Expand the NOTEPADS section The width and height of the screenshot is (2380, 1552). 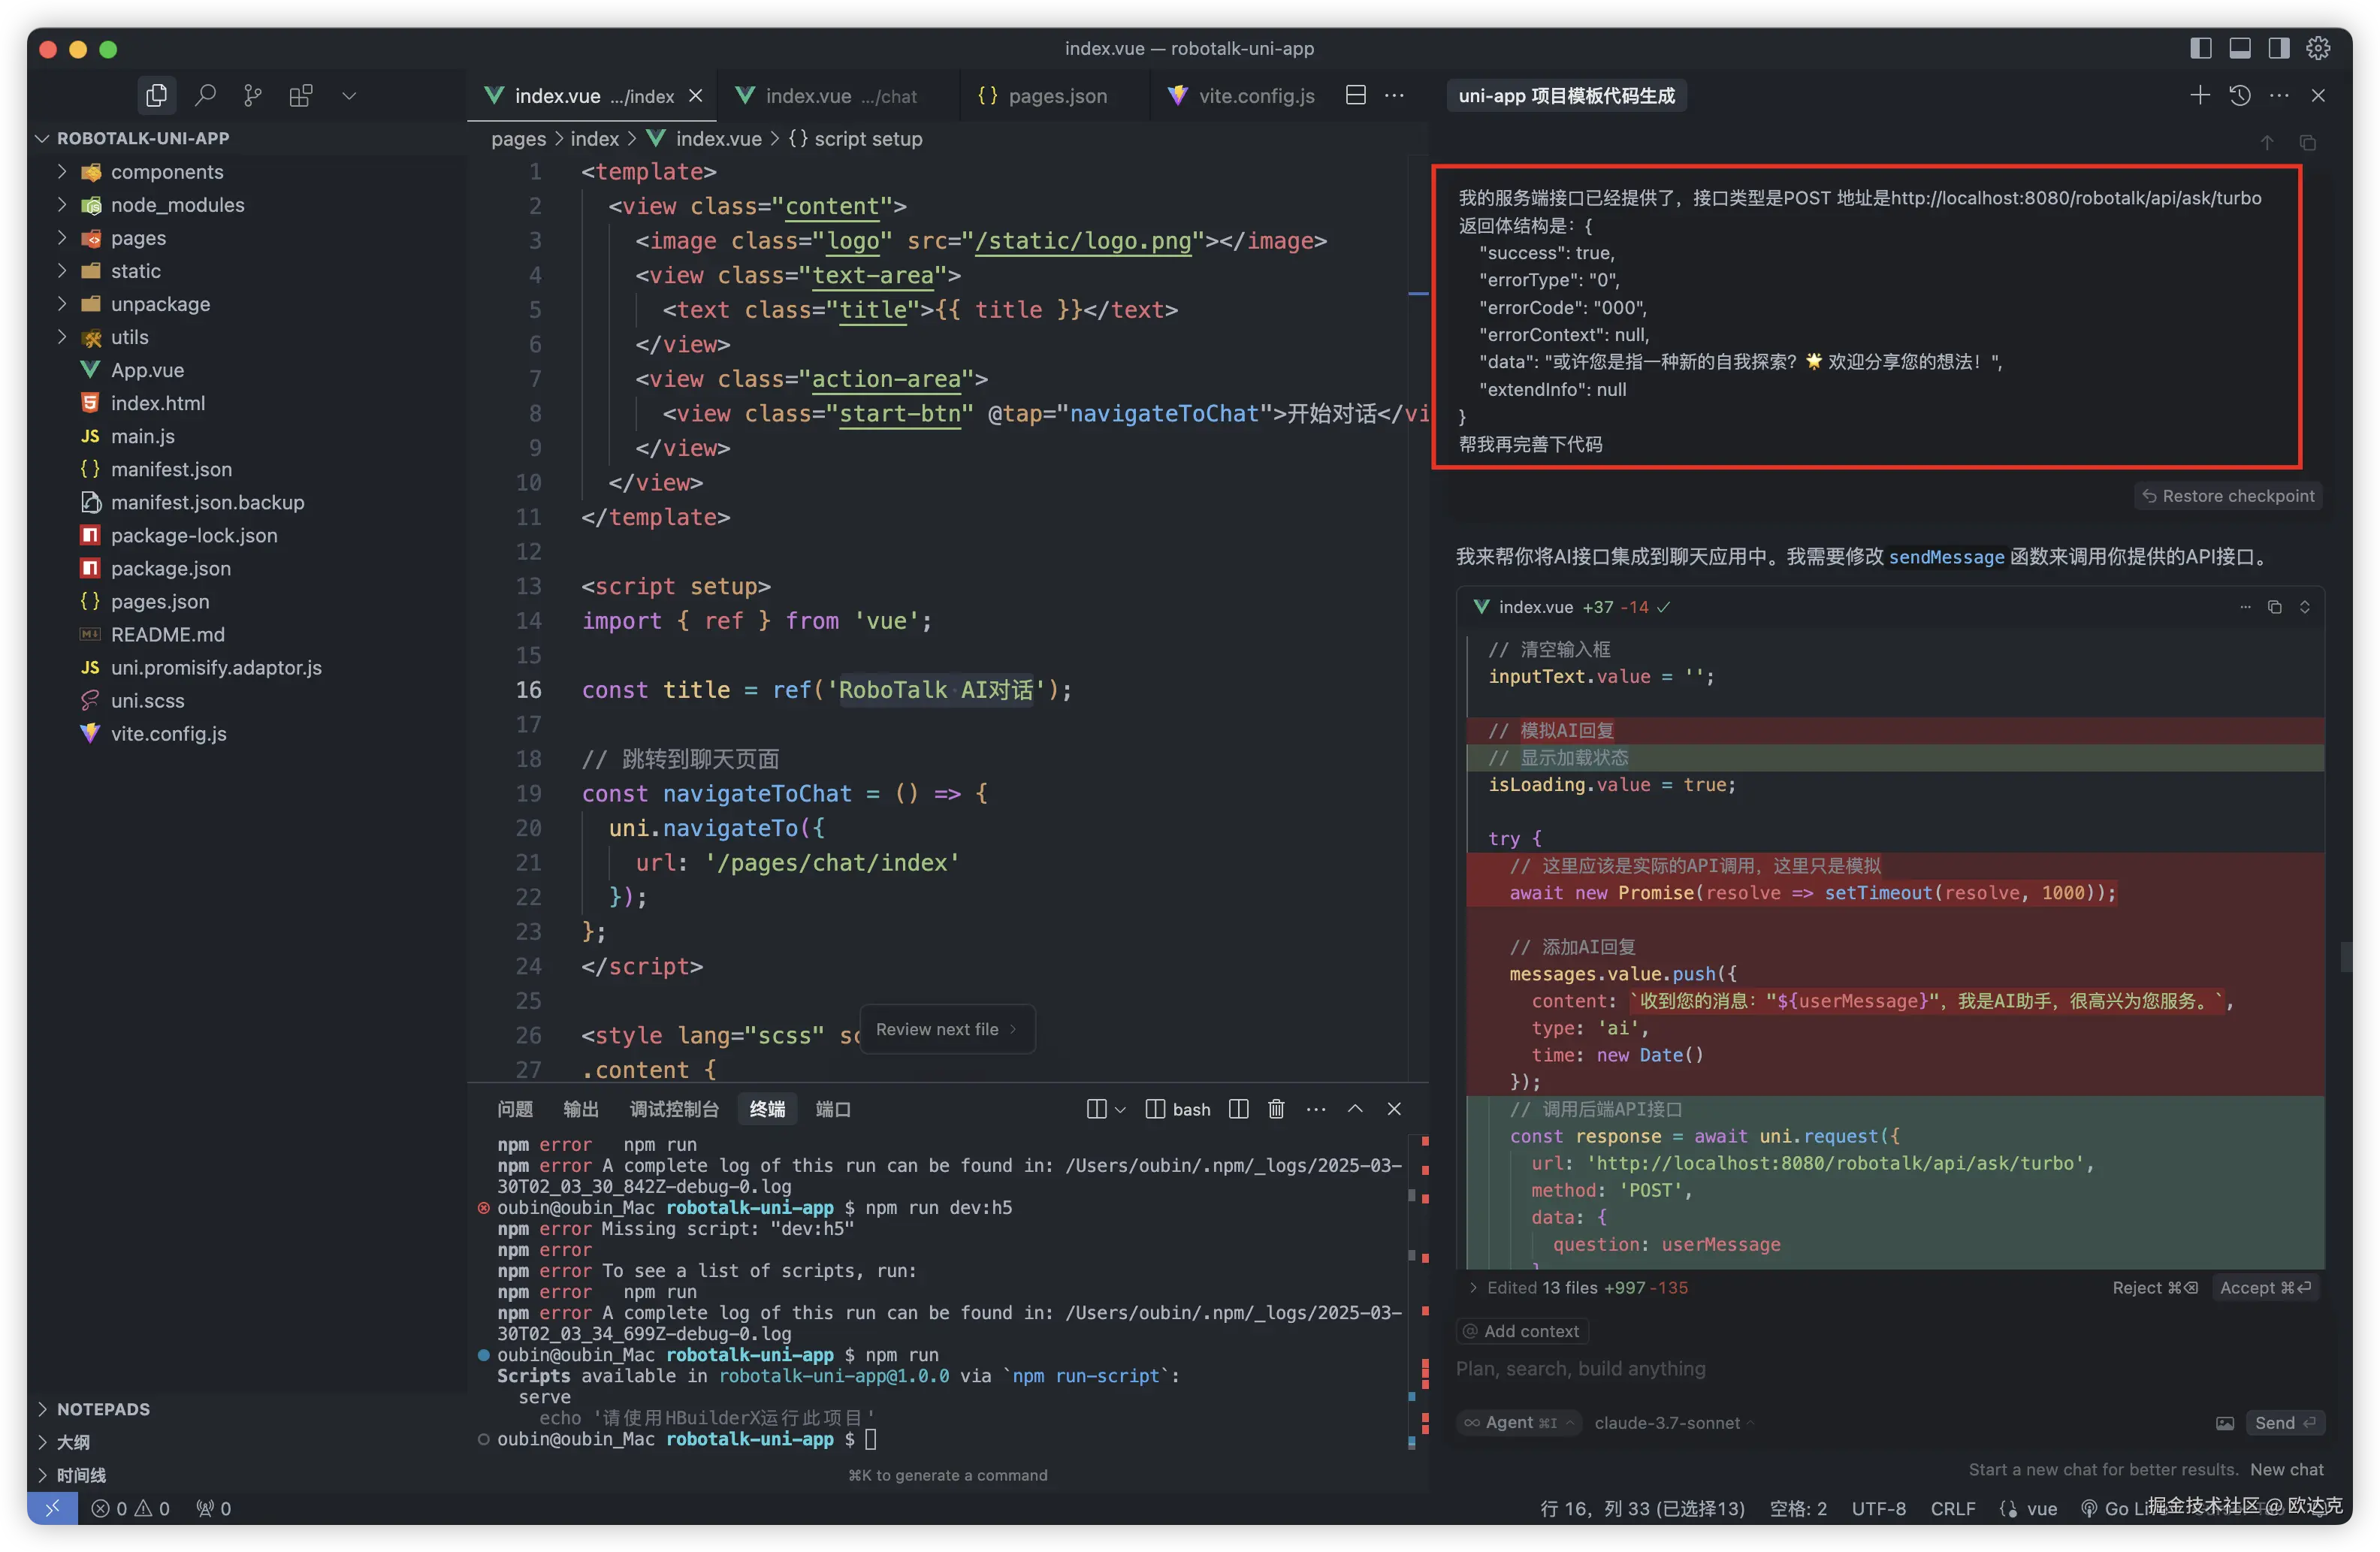(x=103, y=1409)
